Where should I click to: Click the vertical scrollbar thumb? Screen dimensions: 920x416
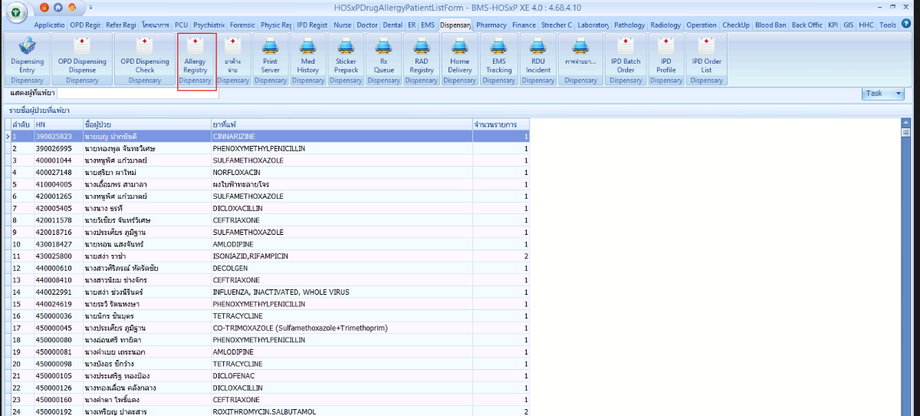pos(905,133)
